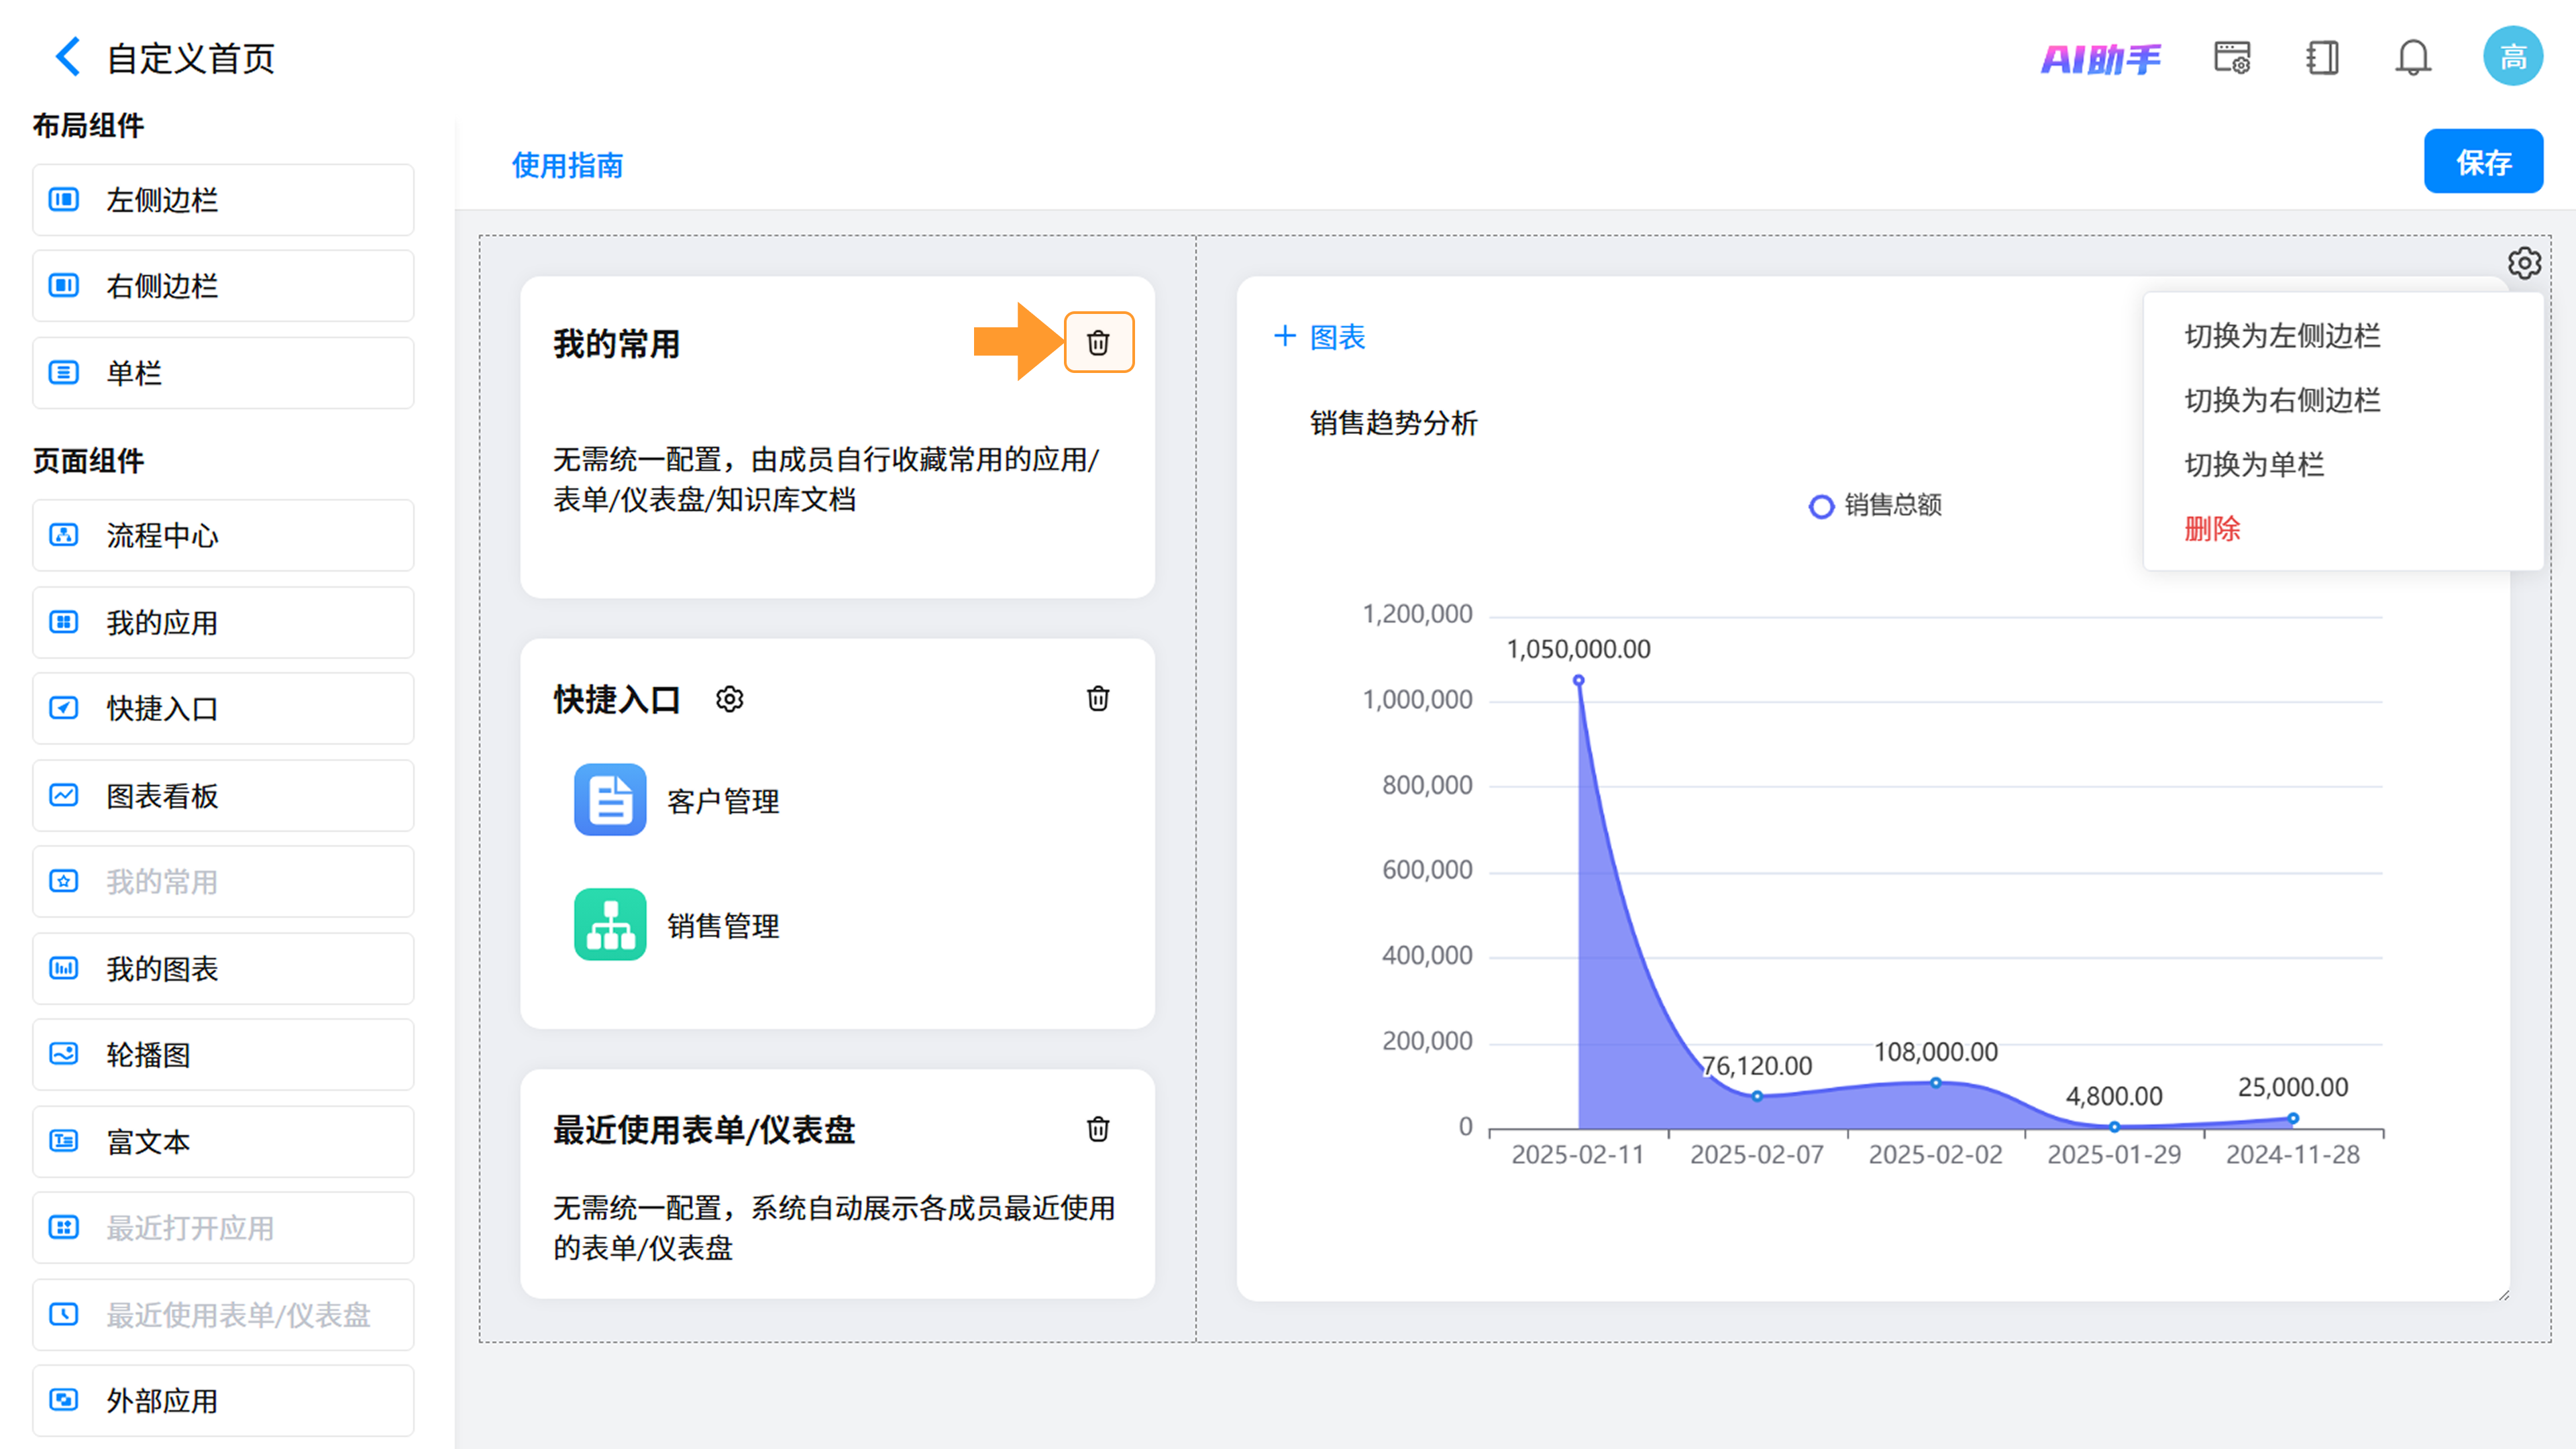Save the custom homepage
The height and width of the screenshot is (1449, 2576).
(x=2483, y=161)
